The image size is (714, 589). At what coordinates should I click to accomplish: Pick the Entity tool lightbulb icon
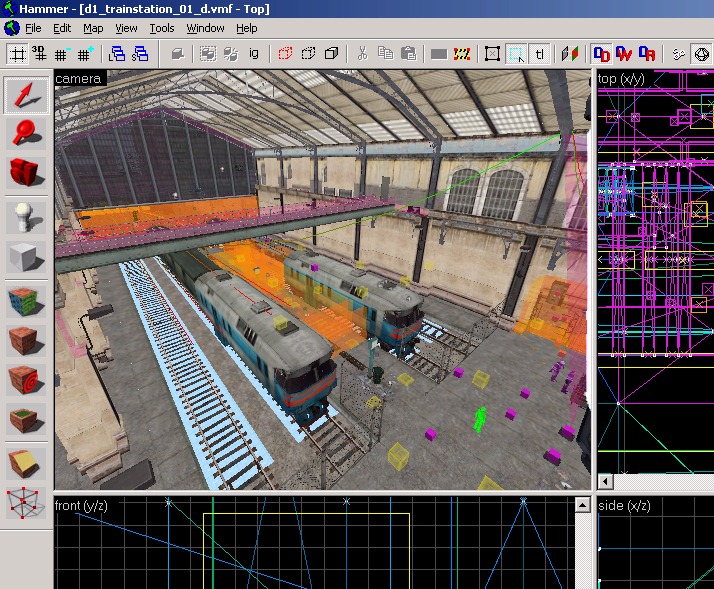click(26, 218)
